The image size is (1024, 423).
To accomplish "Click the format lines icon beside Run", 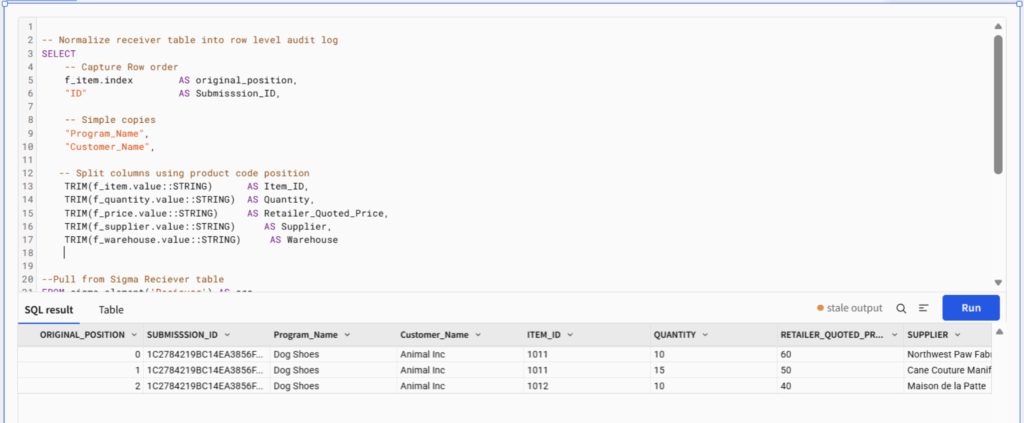I will pos(923,309).
